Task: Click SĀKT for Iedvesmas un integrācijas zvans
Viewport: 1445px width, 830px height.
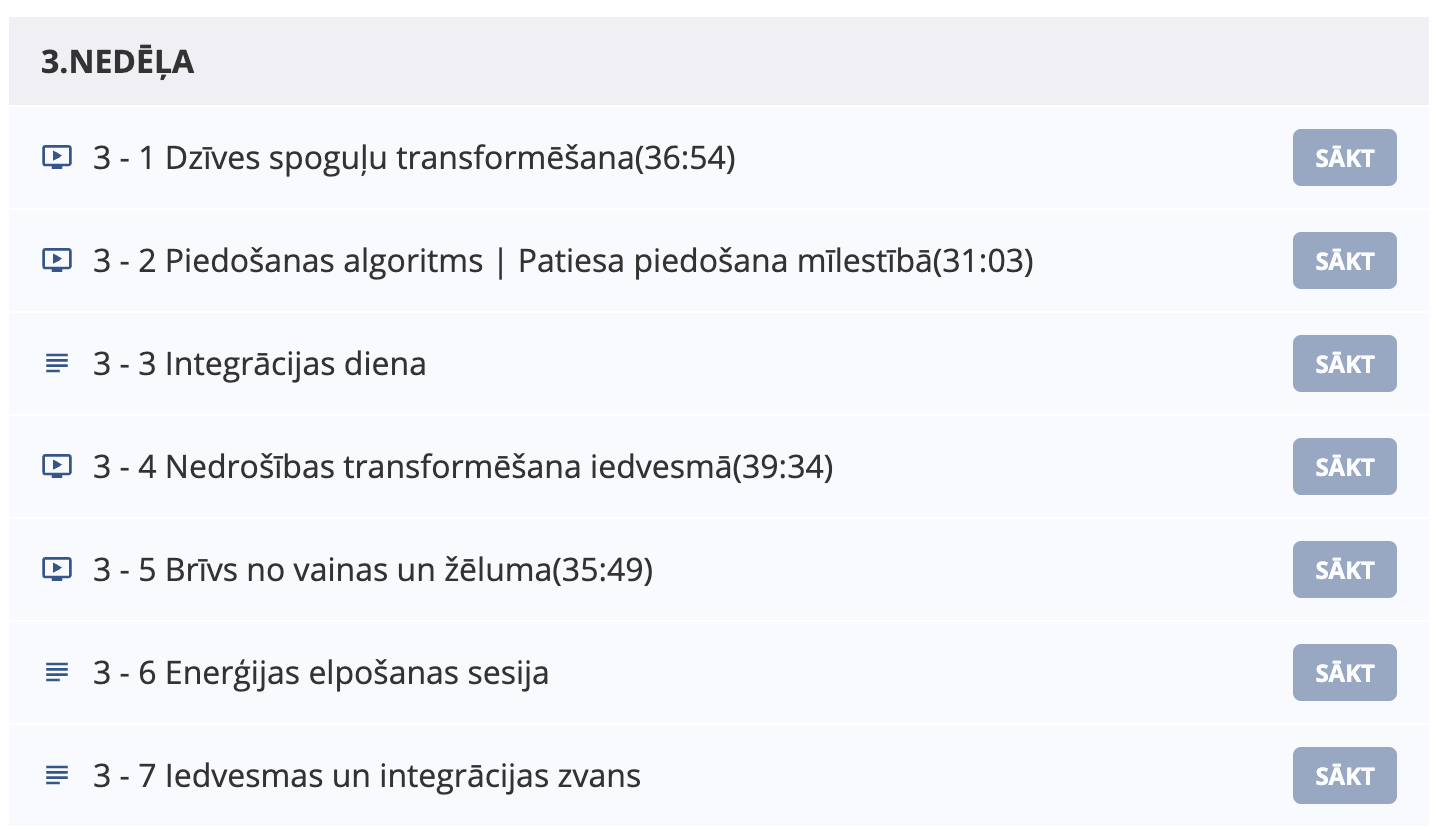Action: (1344, 776)
